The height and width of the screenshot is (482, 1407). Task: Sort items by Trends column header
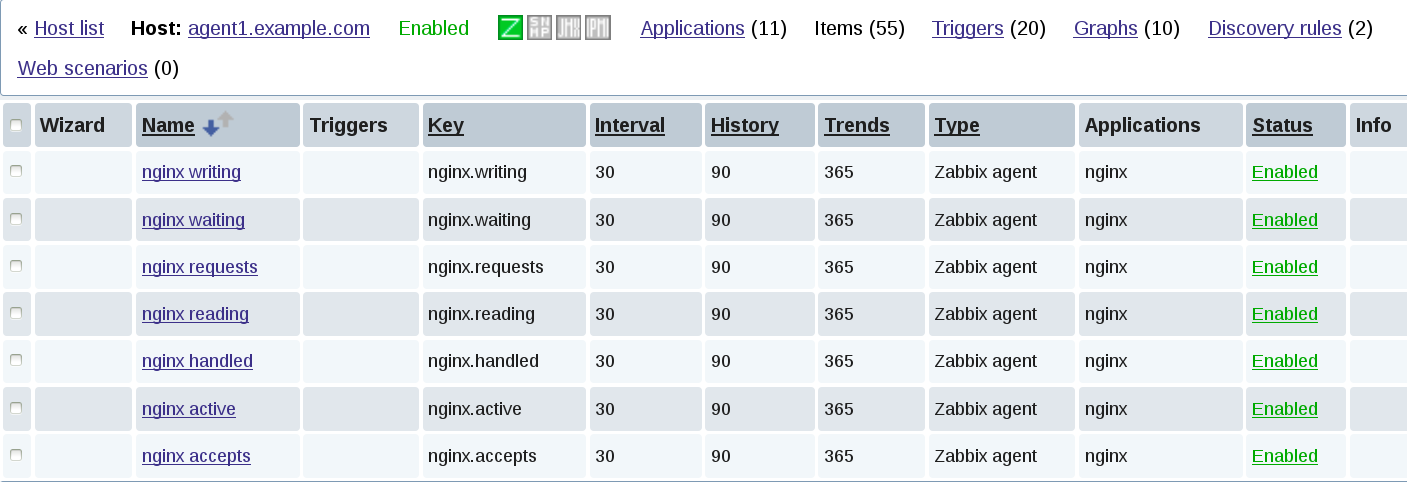[x=856, y=125]
